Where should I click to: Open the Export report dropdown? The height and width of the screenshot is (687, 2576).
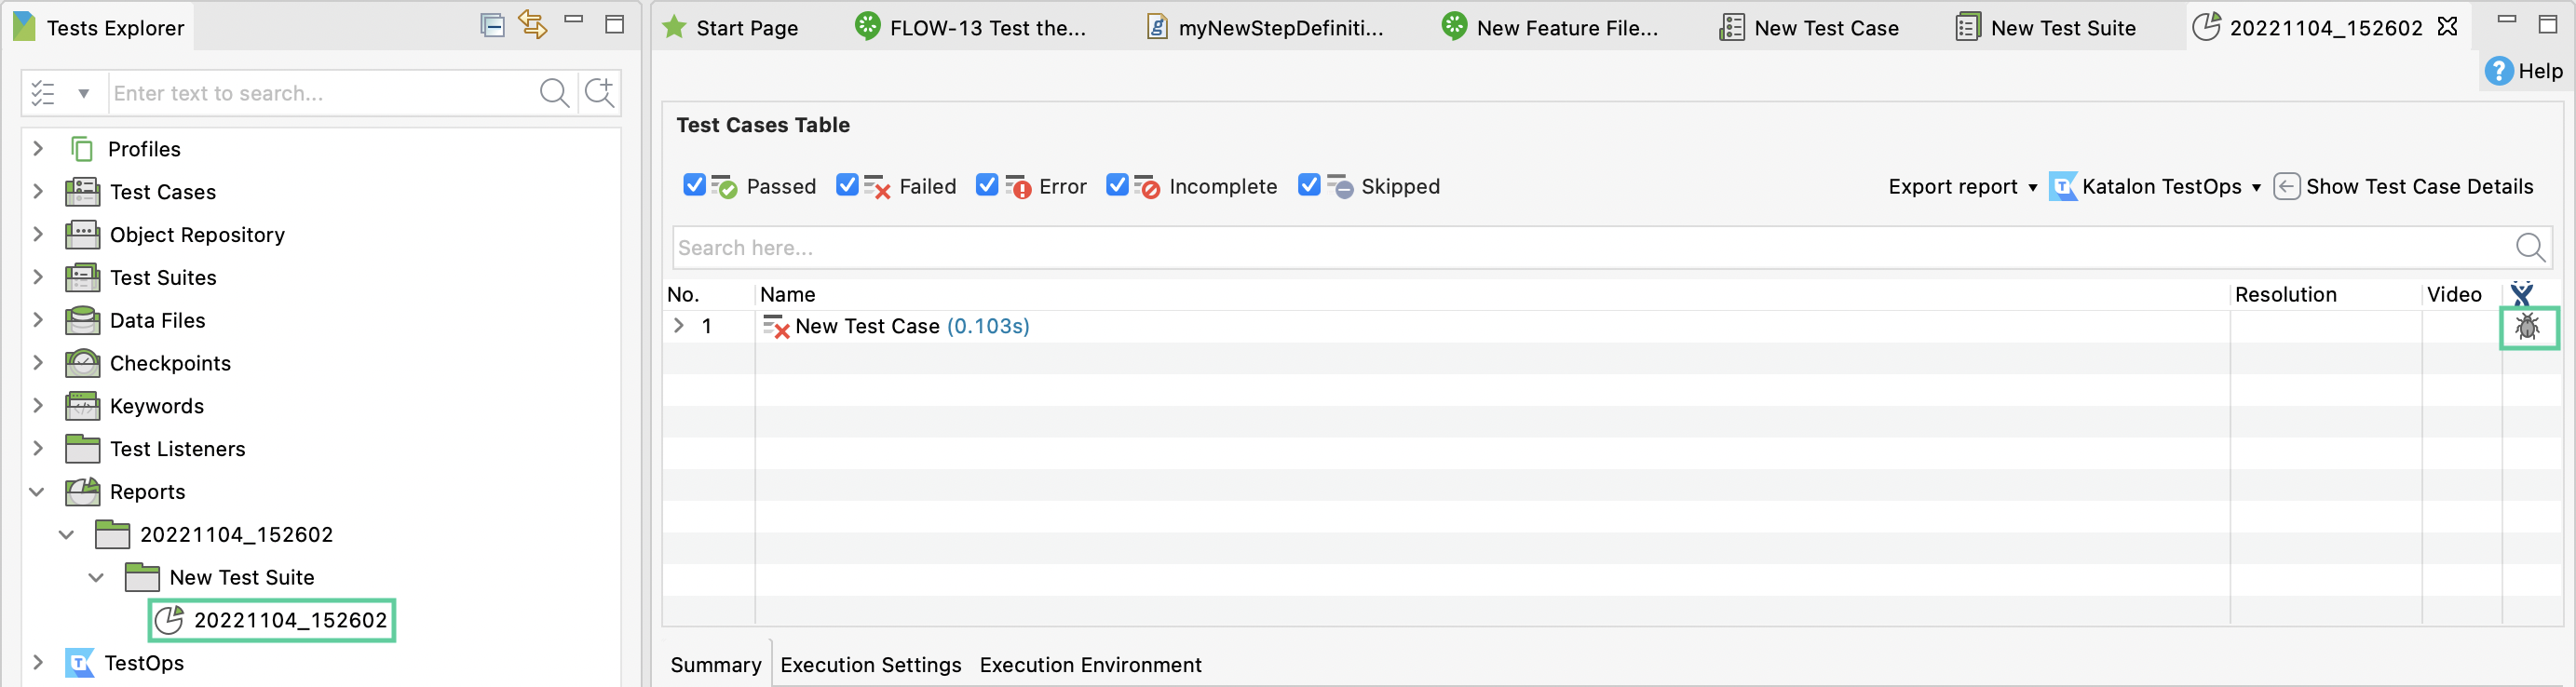coord(1961,187)
